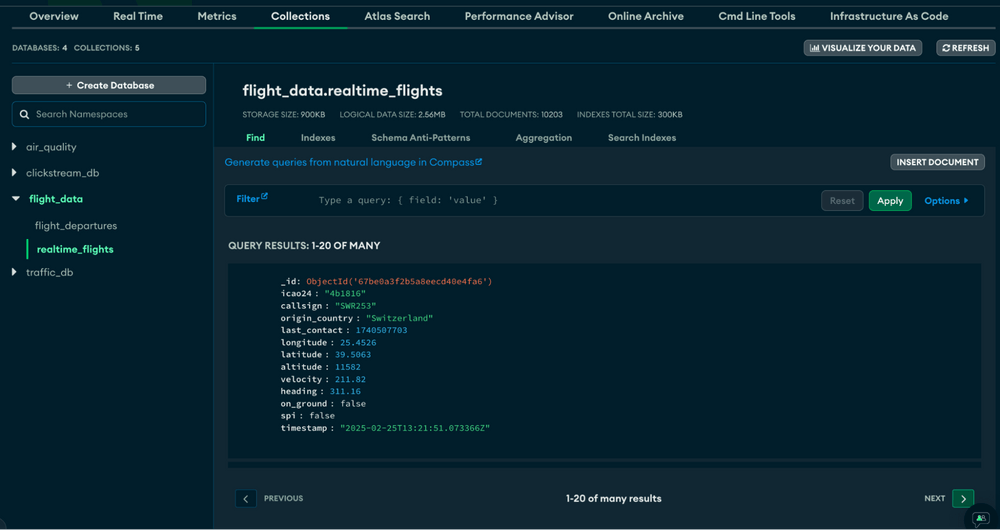1000x530 pixels.
Task: Click the icao24 value "4b1816"
Action: 345,294
